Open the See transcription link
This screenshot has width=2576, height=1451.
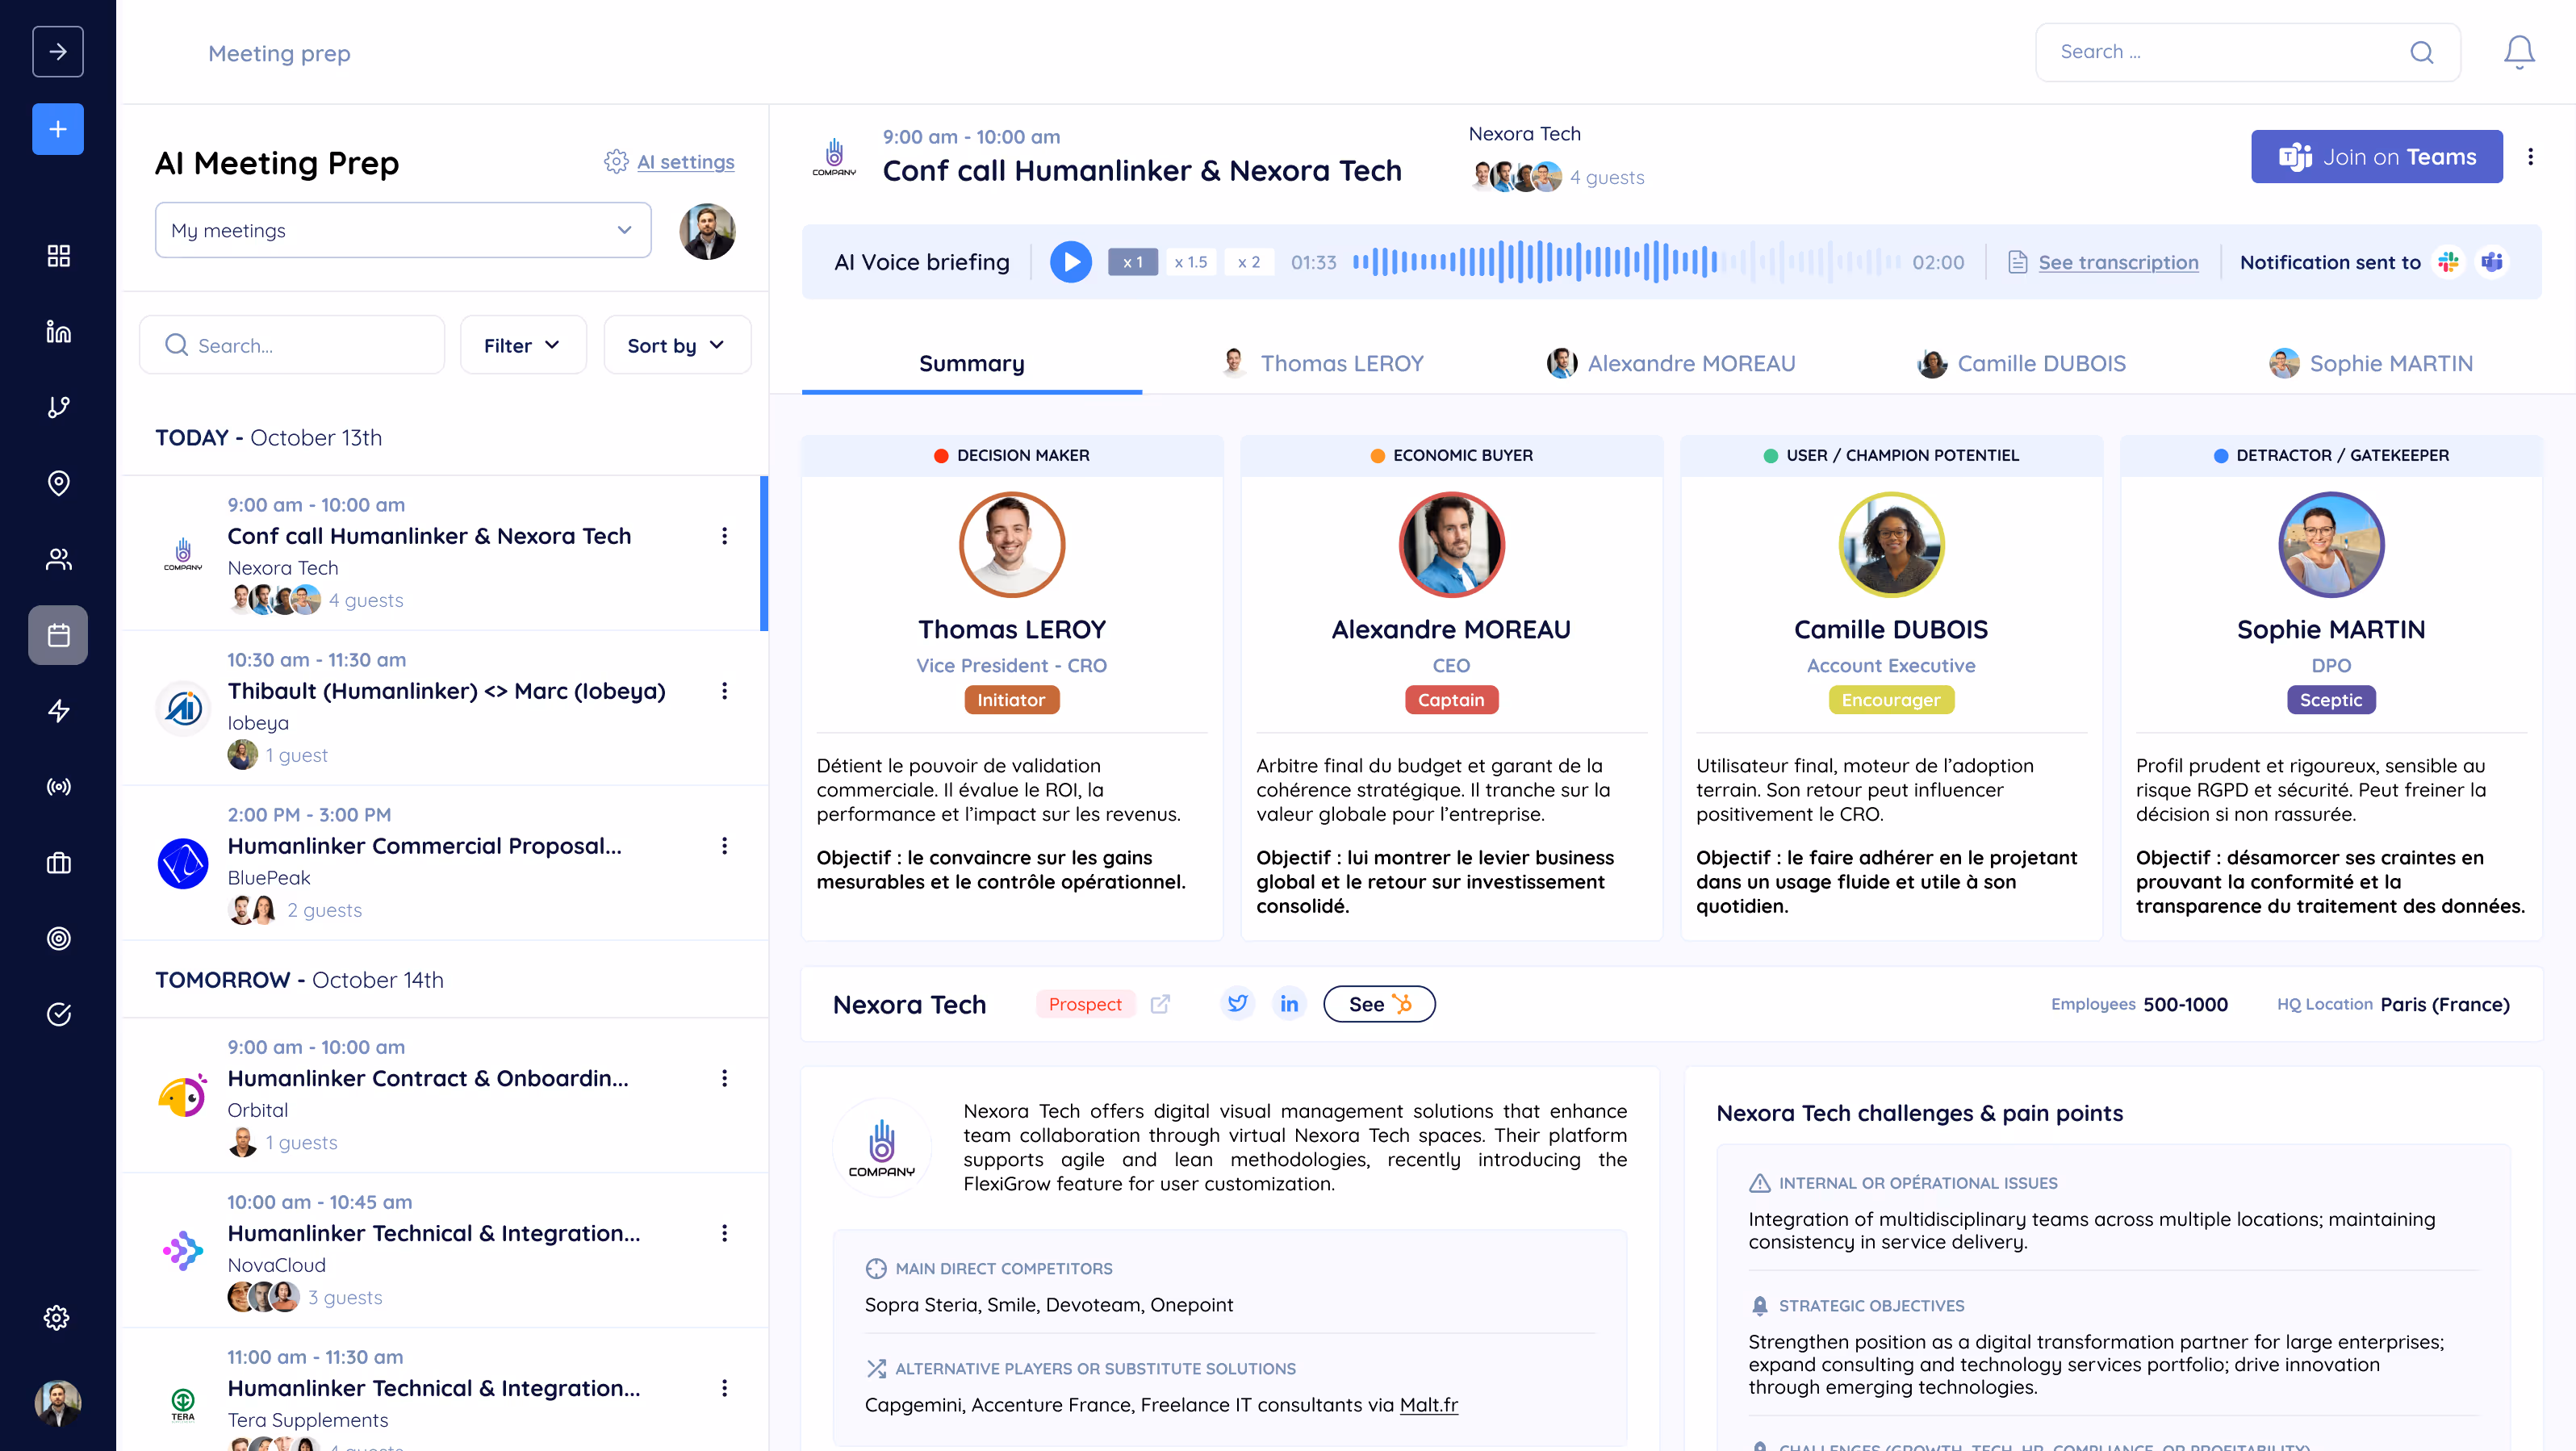2117,262
